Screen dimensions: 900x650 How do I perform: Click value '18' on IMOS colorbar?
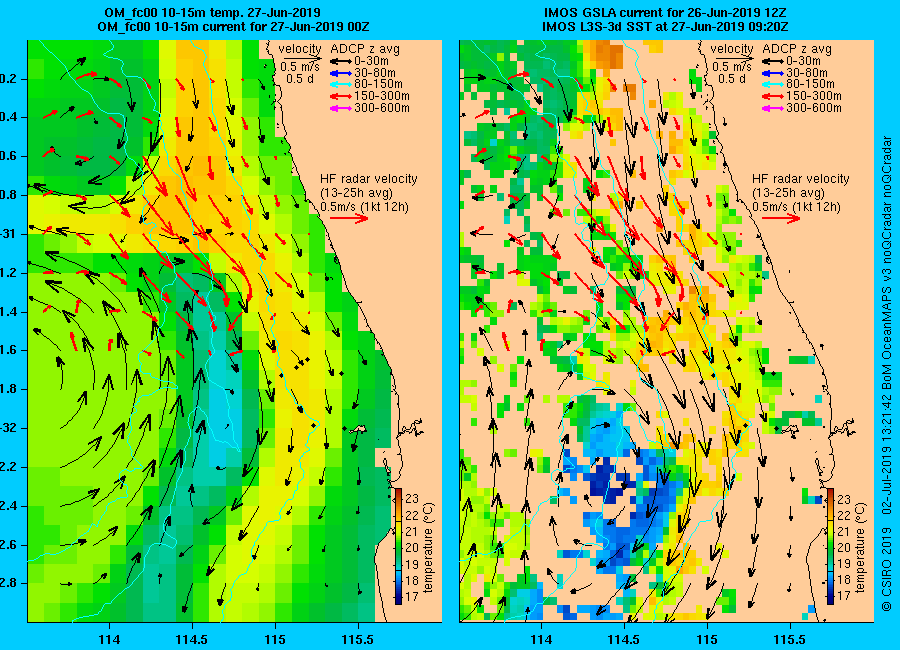pyautogui.click(x=844, y=580)
